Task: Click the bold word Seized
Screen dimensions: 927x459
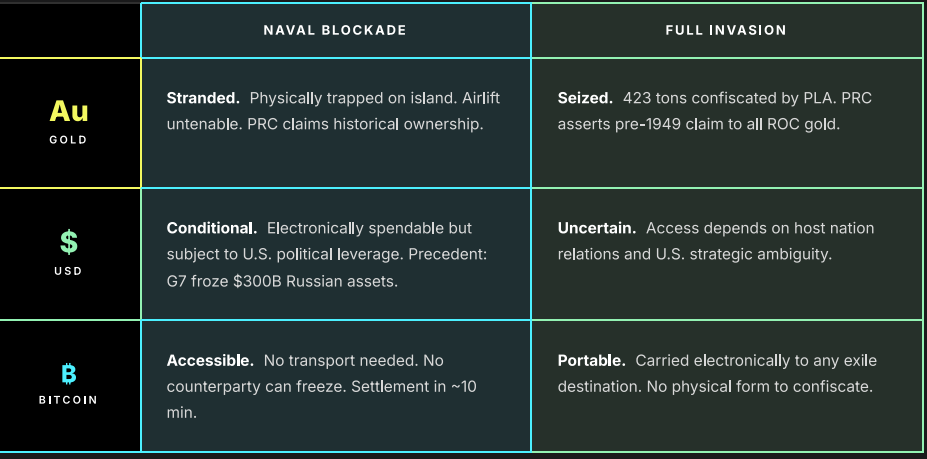Action: click(585, 99)
